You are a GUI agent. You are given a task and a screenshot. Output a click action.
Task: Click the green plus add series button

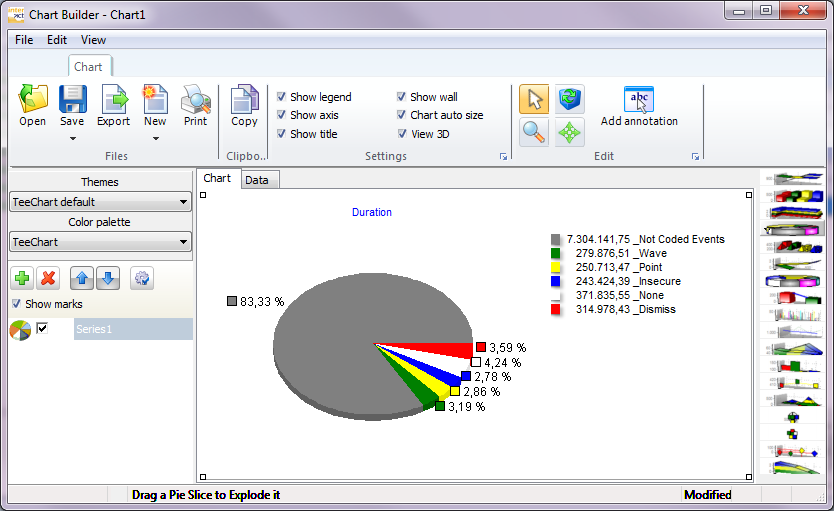[x=22, y=278]
